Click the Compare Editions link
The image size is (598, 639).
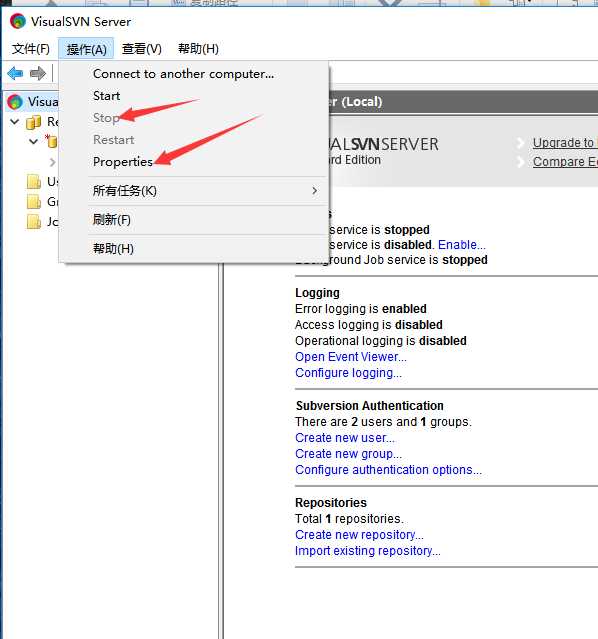(565, 162)
